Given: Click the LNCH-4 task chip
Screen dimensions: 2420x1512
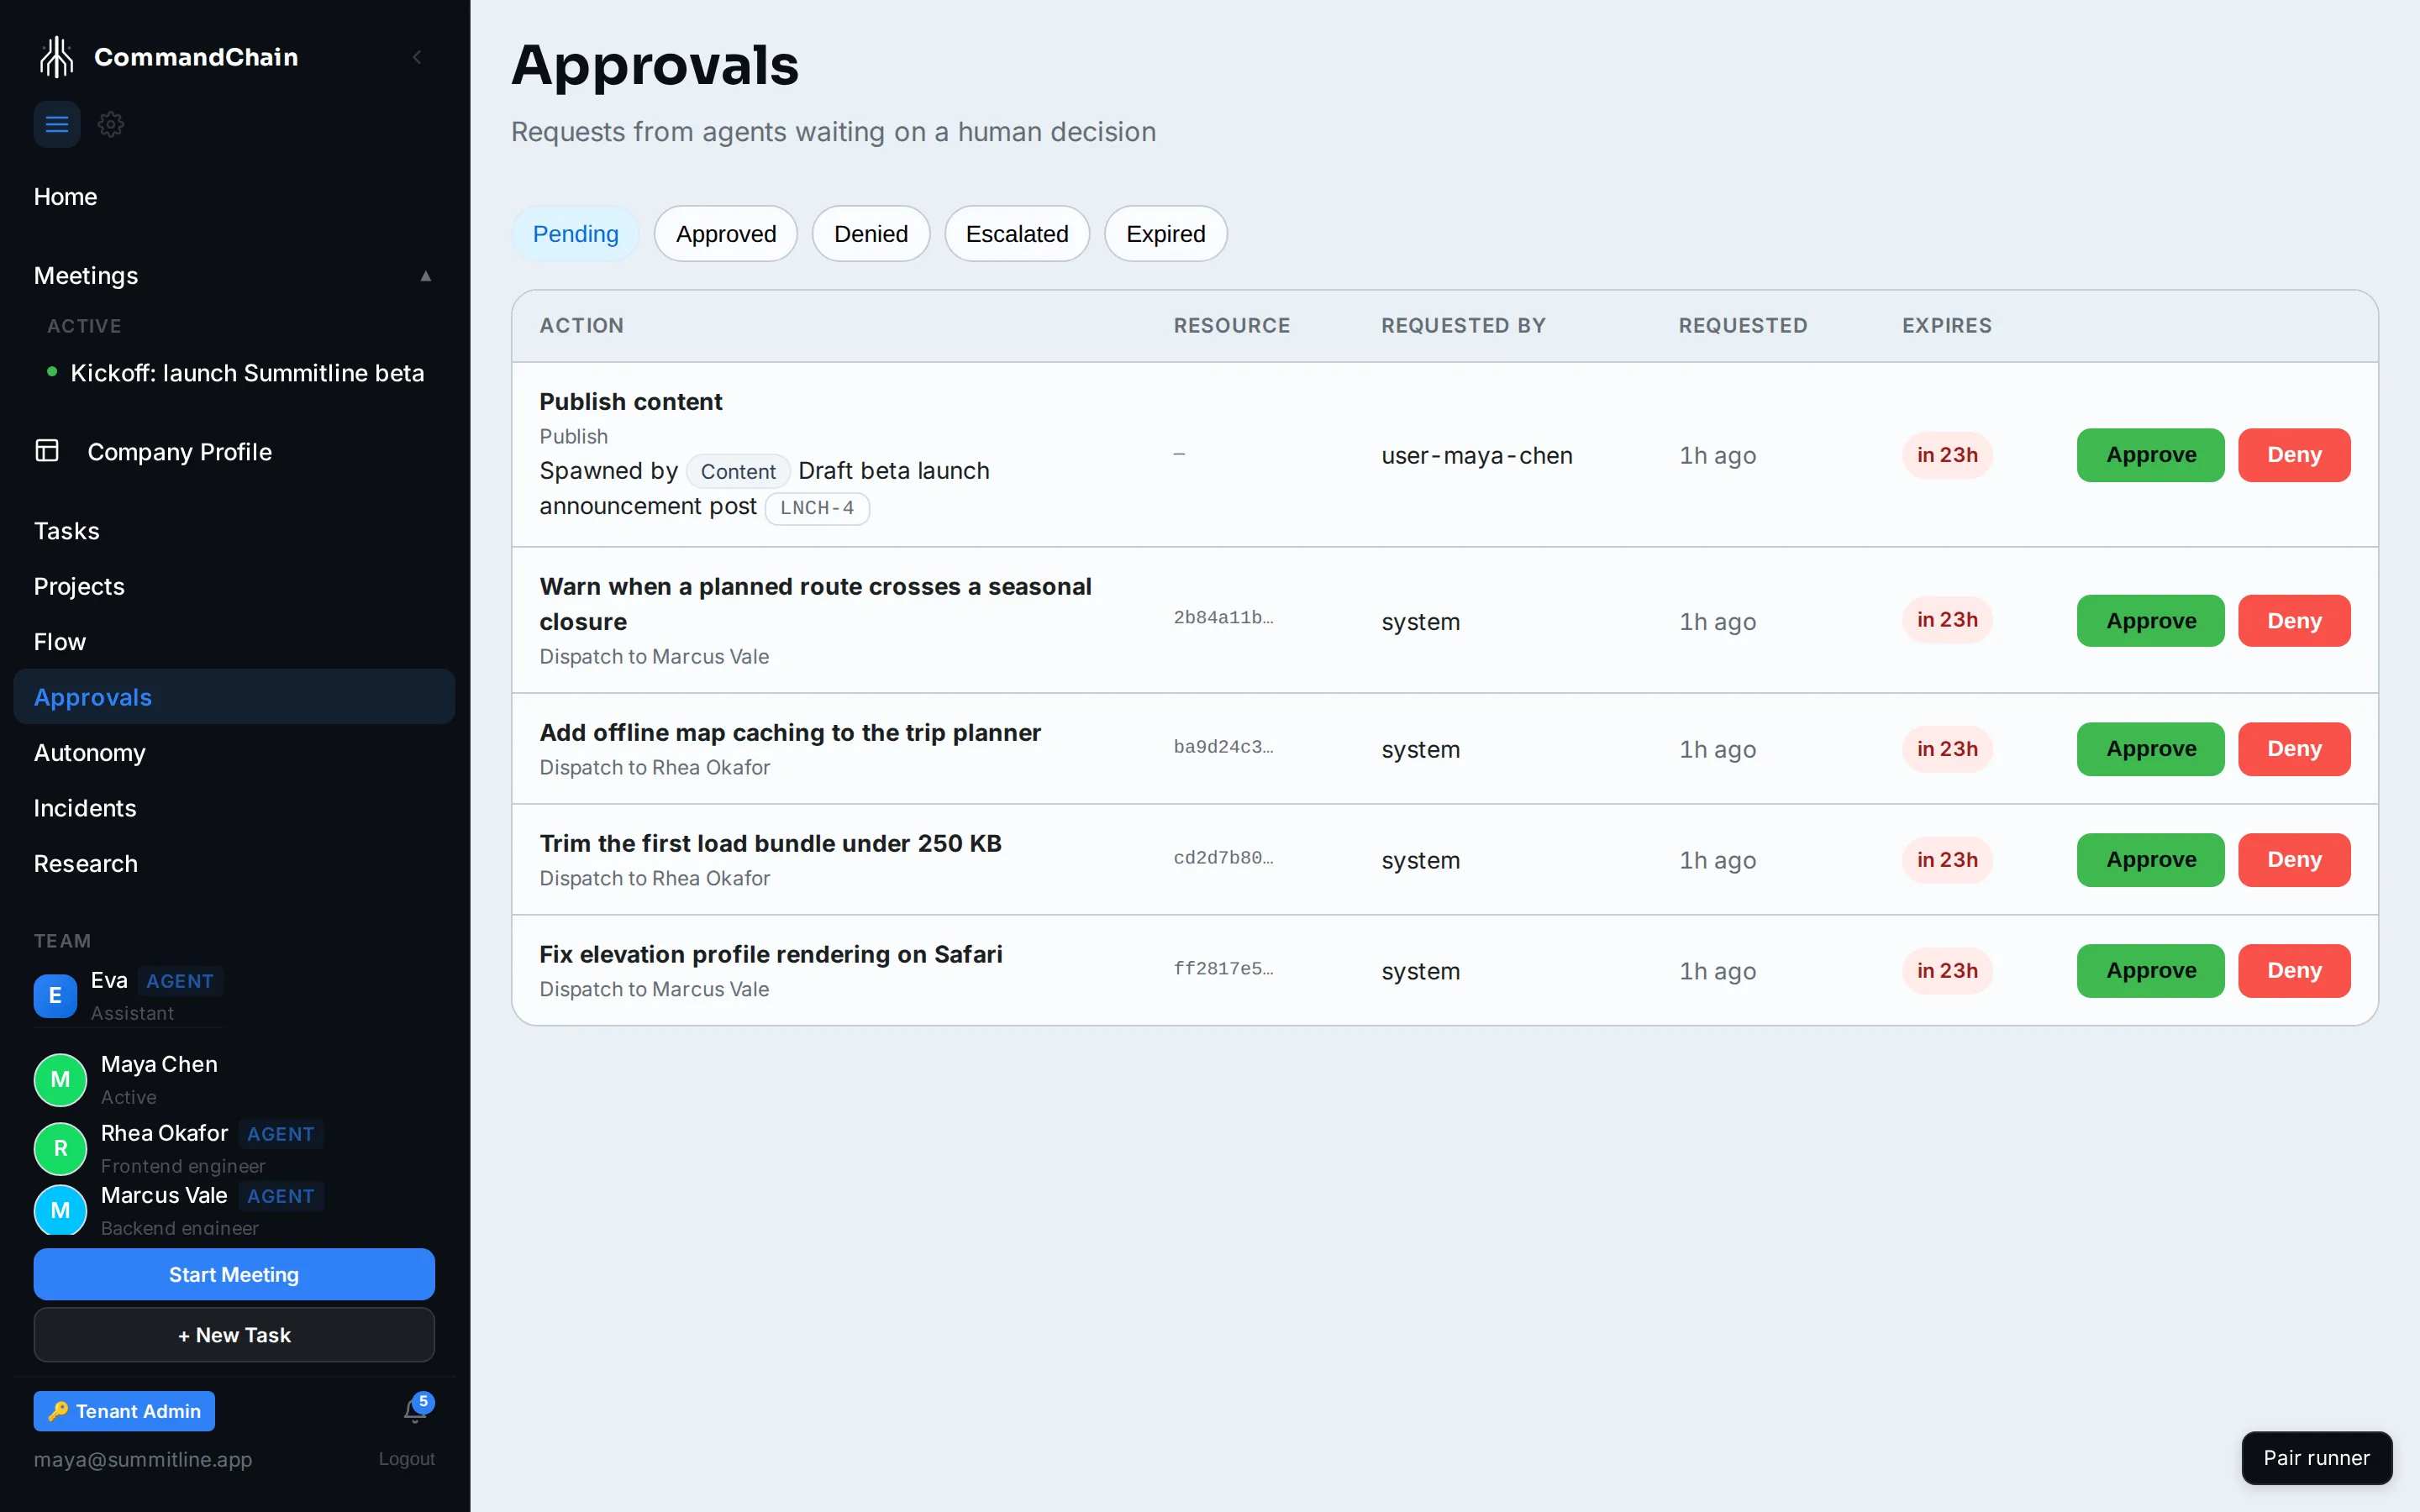Looking at the screenshot, I should coord(817,508).
